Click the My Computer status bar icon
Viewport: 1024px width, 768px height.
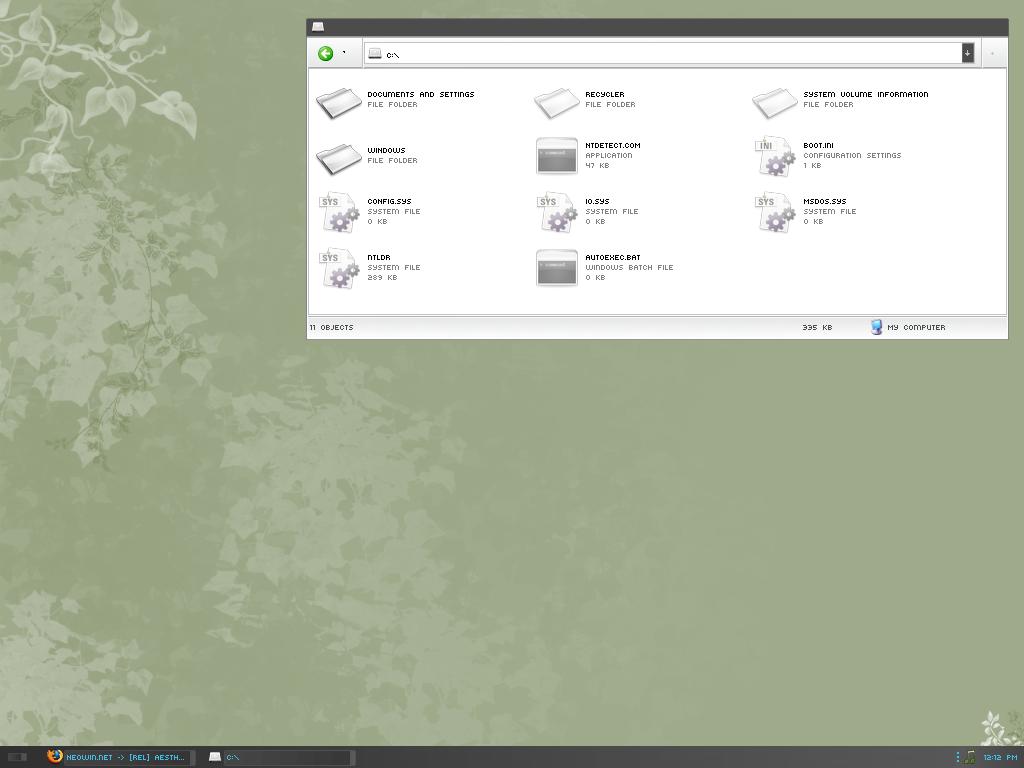click(876, 327)
